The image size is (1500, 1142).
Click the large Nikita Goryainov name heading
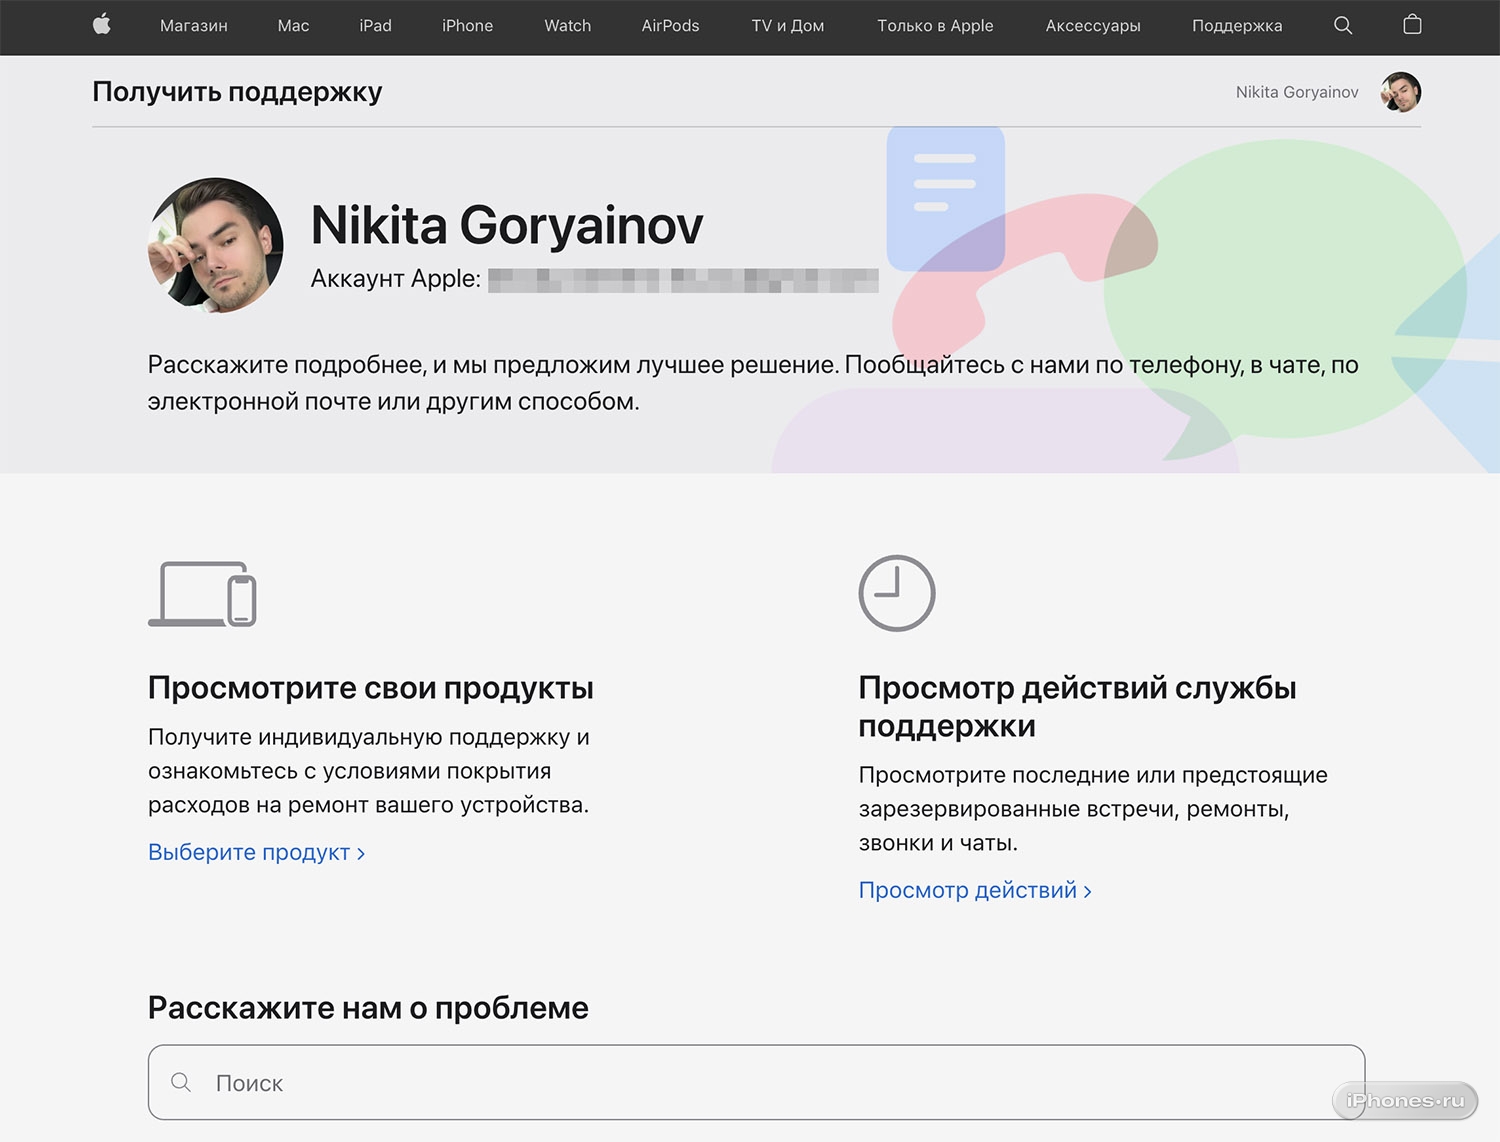pyautogui.click(x=507, y=225)
